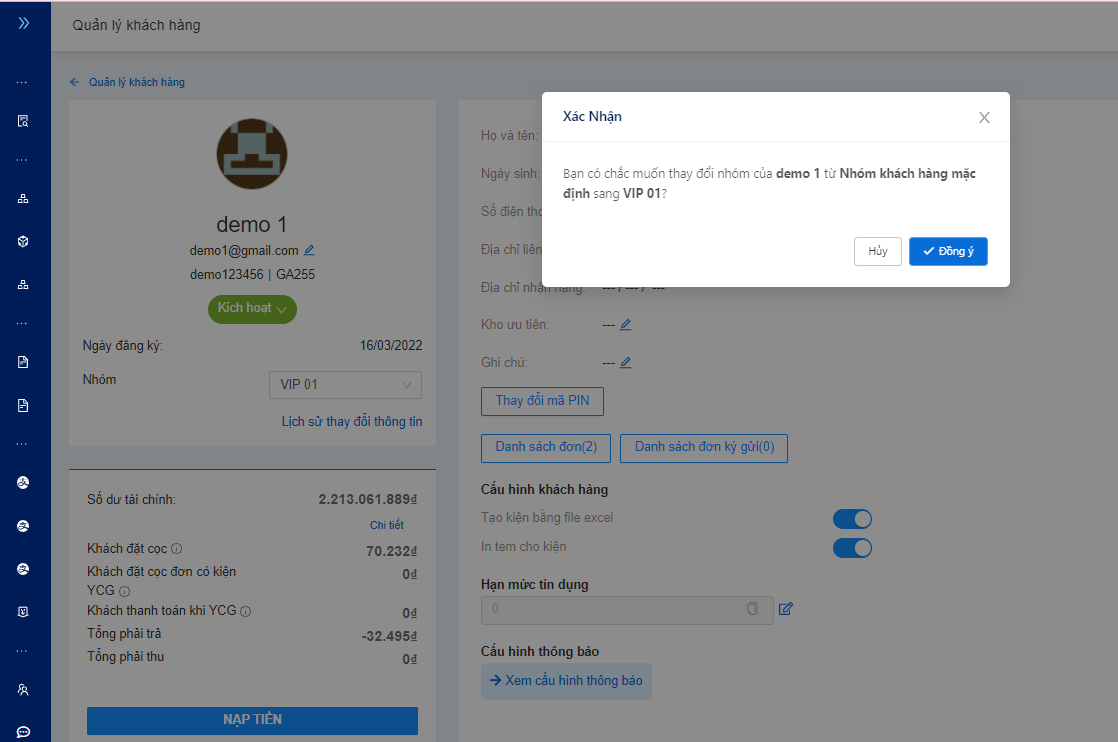Close the Xác Nhận dialog with X
This screenshot has width=1118, height=742.
pyautogui.click(x=984, y=117)
